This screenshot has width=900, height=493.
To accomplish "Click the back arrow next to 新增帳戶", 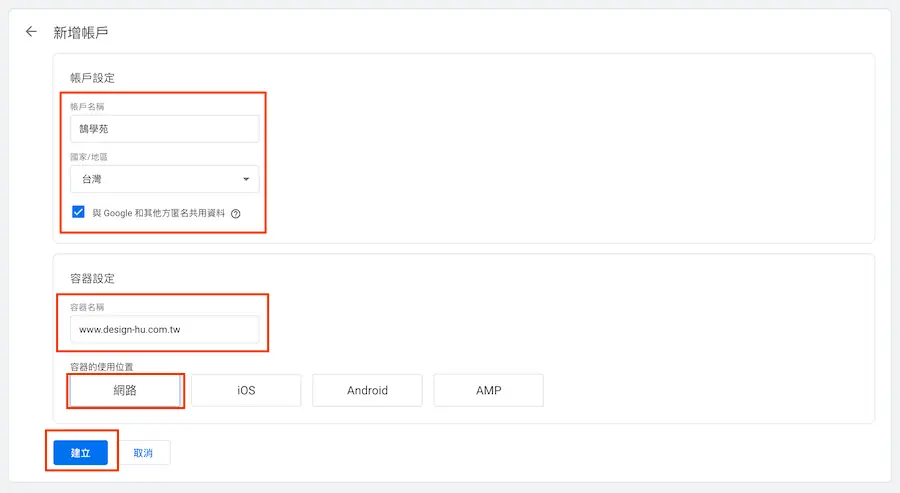I will click(x=31, y=32).
